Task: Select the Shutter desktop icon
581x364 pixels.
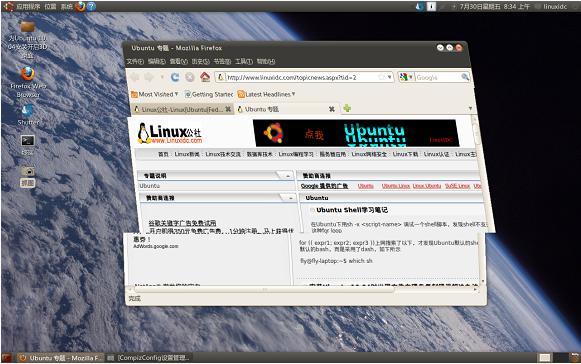Action: click(x=28, y=110)
